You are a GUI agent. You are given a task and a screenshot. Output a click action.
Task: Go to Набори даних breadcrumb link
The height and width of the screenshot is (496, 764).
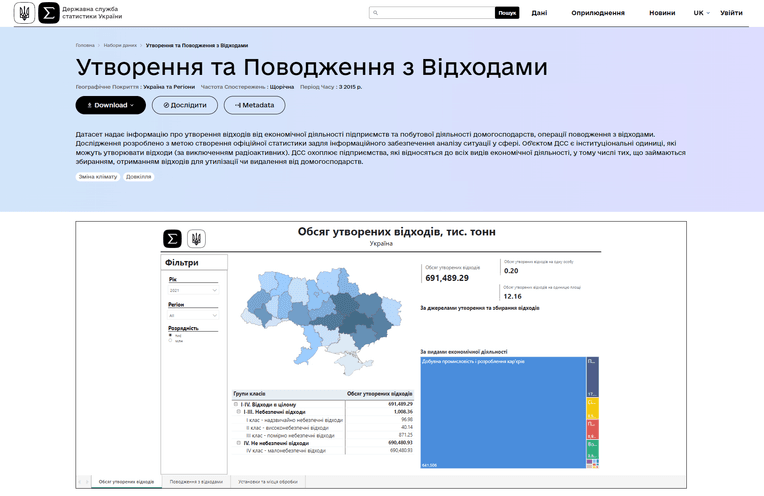(120, 45)
